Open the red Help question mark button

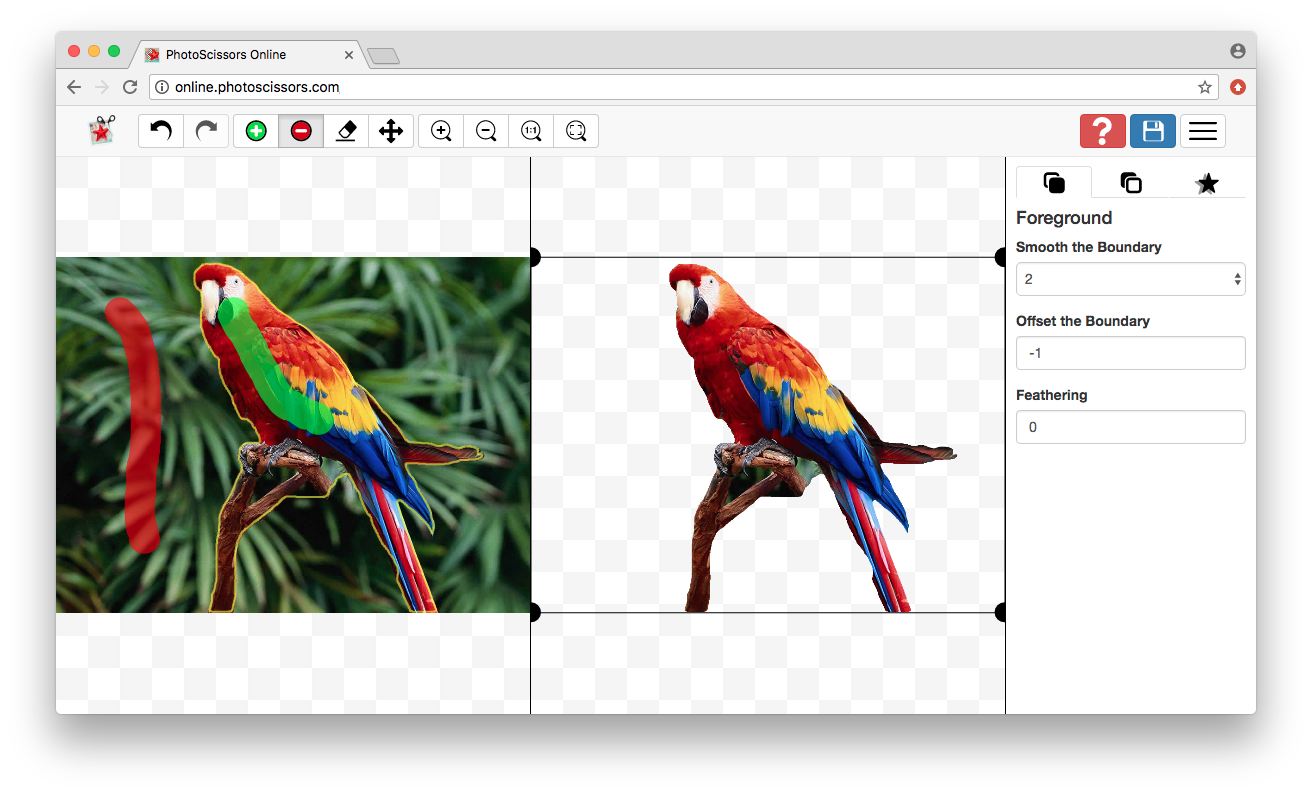coord(1102,131)
